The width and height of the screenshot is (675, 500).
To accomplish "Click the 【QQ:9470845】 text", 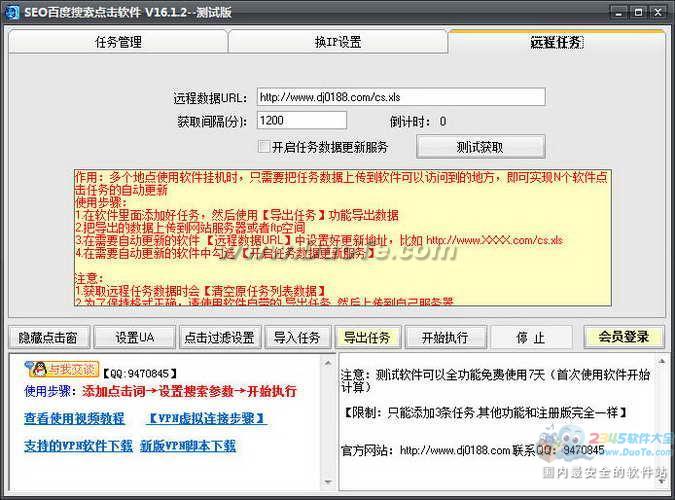I will (x=139, y=373).
